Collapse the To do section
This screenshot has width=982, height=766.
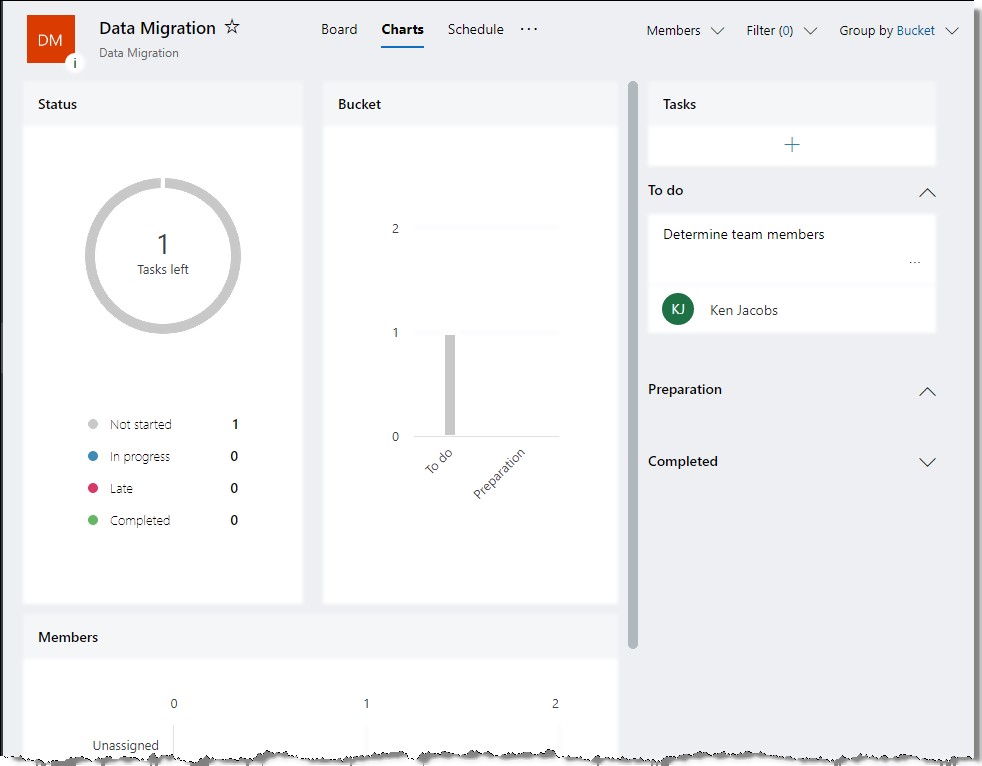pyautogui.click(x=928, y=191)
